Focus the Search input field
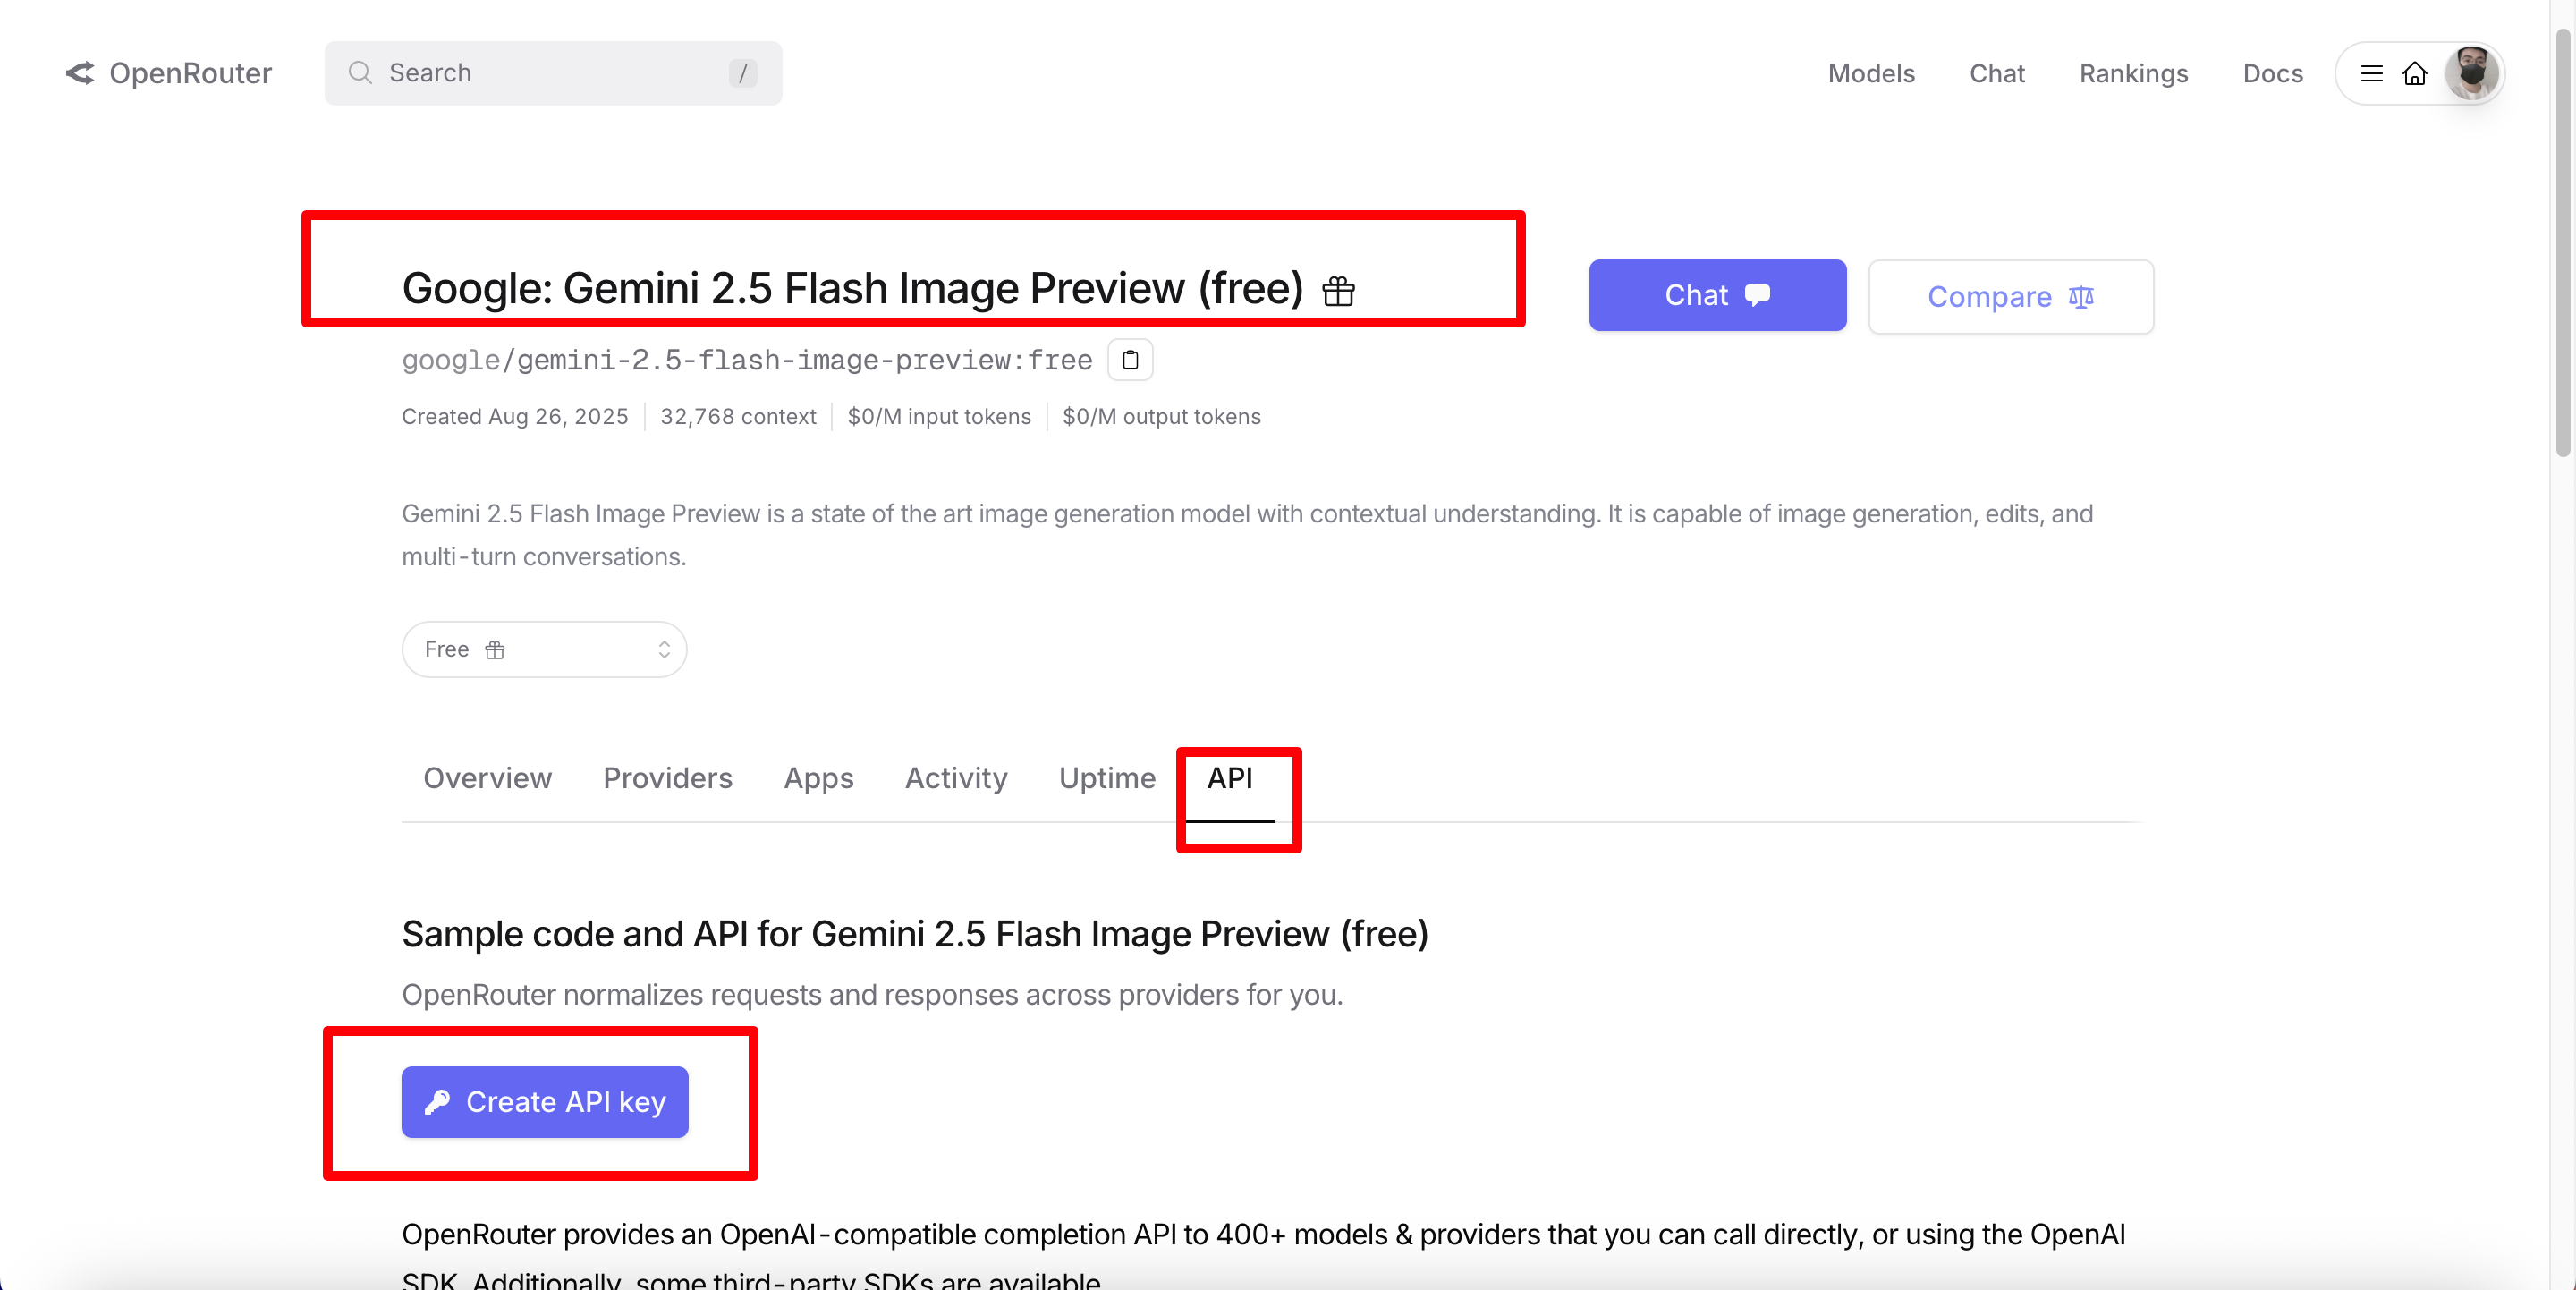Viewport: 2576px width, 1290px height. pos(550,73)
